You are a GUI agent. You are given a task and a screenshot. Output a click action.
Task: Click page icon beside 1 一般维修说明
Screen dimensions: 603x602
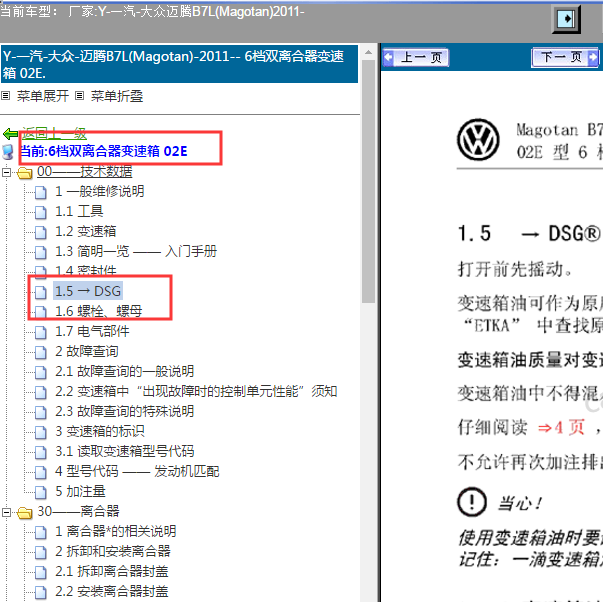pos(41,192)
